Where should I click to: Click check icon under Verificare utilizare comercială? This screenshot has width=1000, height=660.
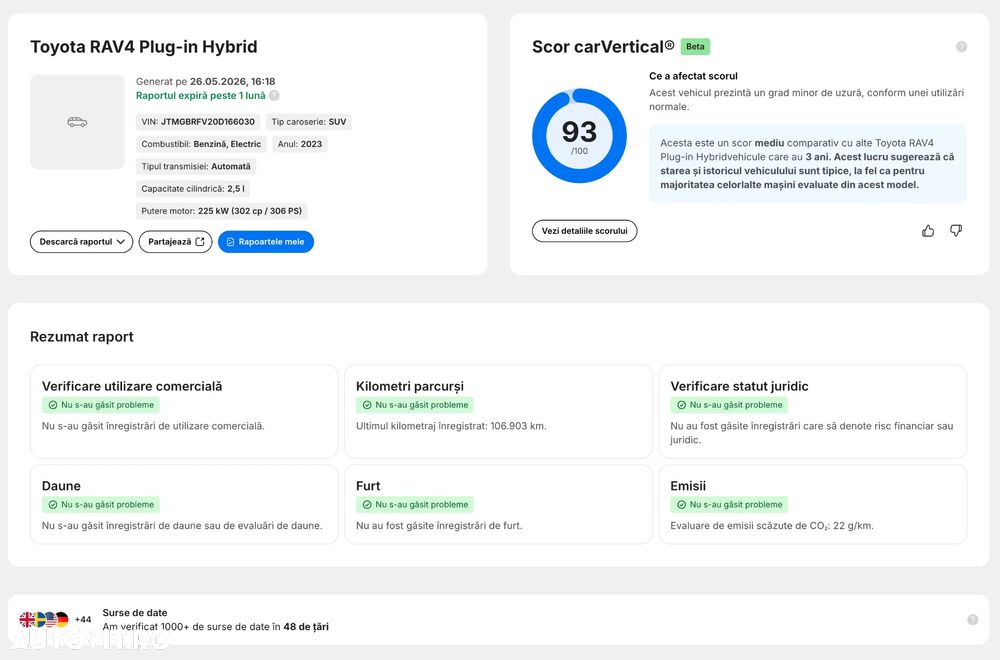53,405
